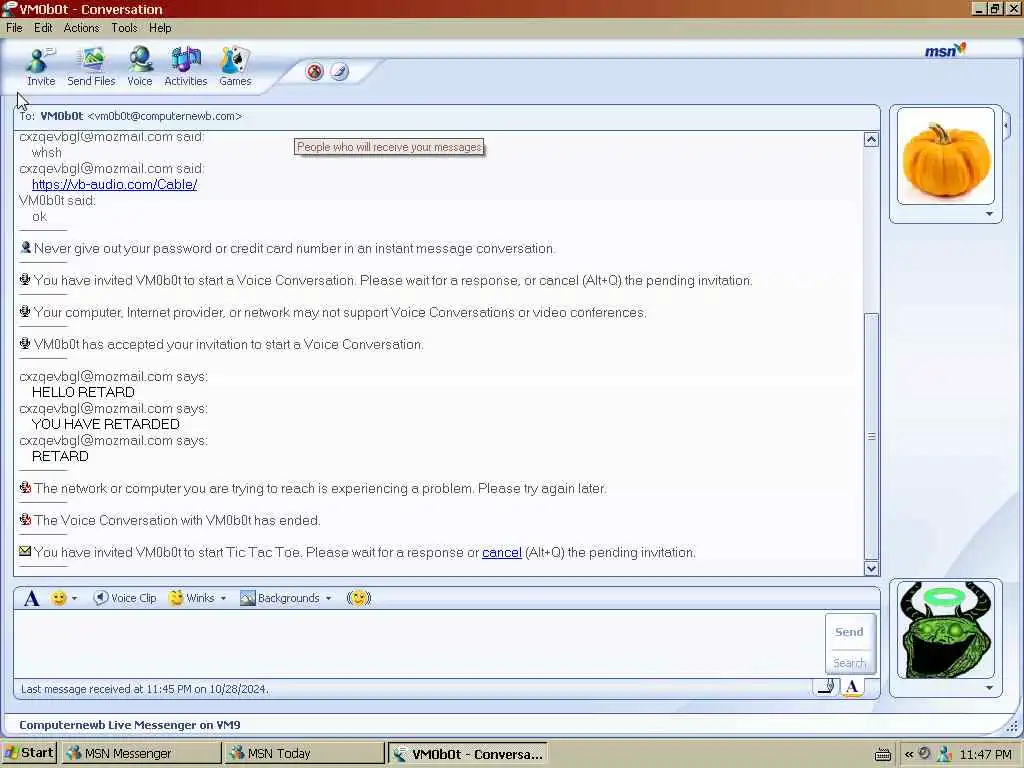Click 'VM0b0t has accepted your invitation' line
Viewport: 1024px width, 768px height.
click(229, 345)
